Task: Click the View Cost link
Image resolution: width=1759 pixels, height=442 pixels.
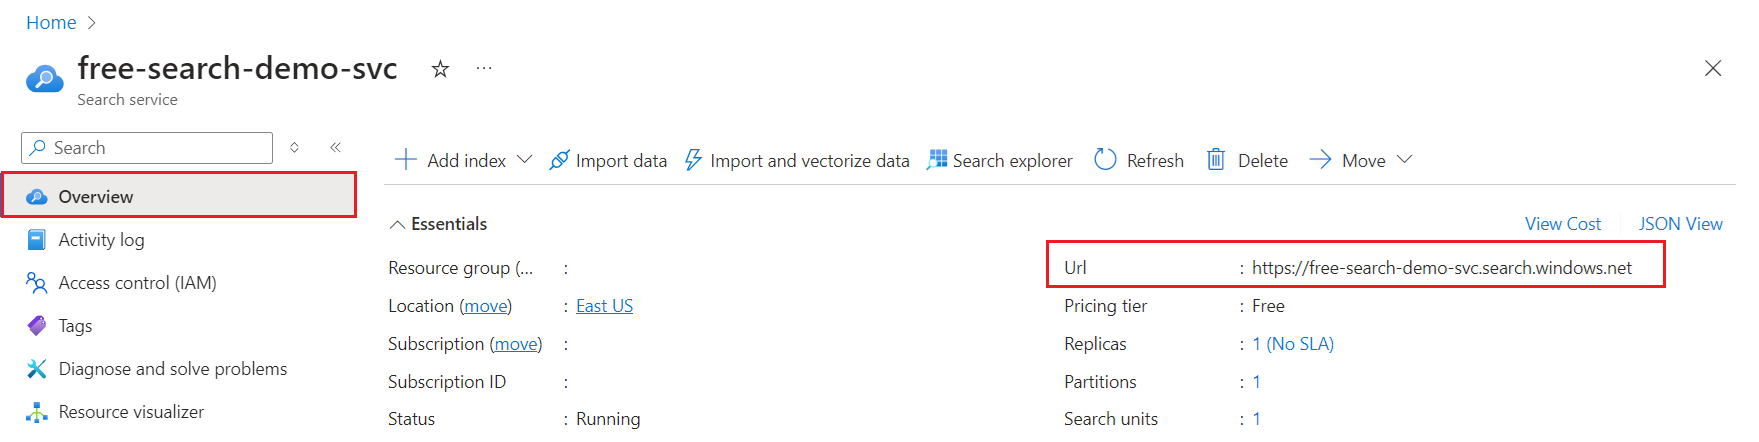Action: [x=1562, y=224]
